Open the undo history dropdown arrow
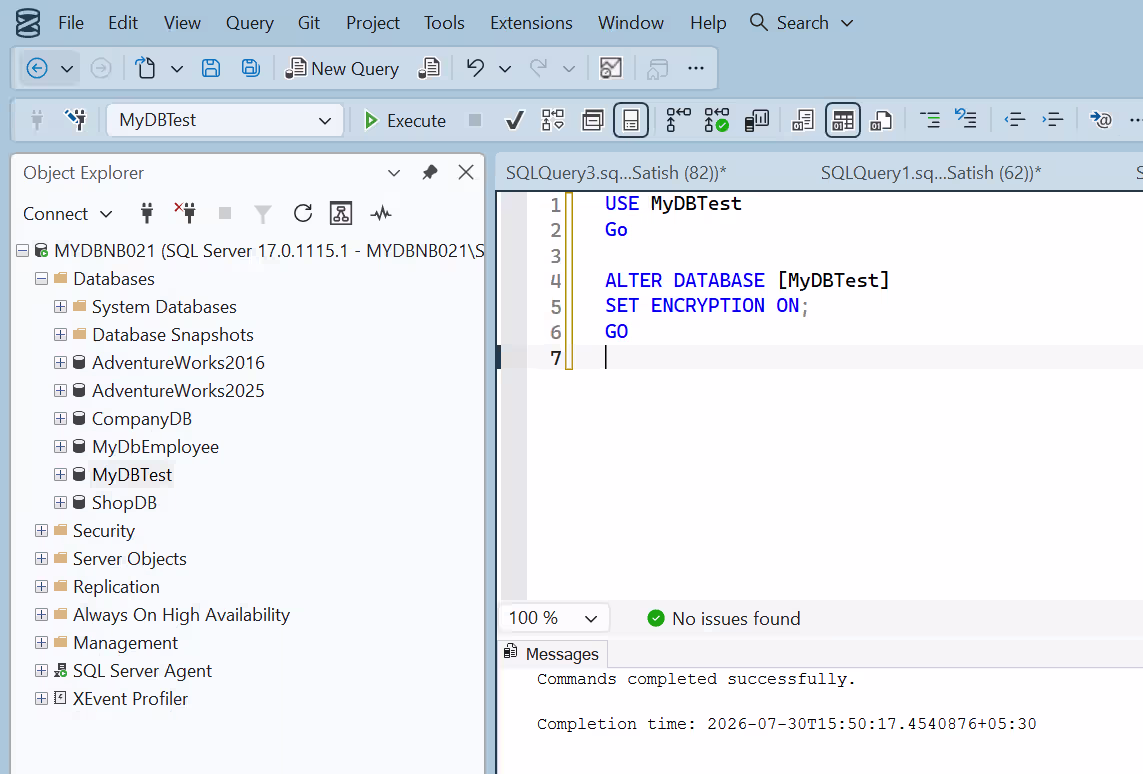Viewport: 1143px width, 774px height. coord(504,69)
